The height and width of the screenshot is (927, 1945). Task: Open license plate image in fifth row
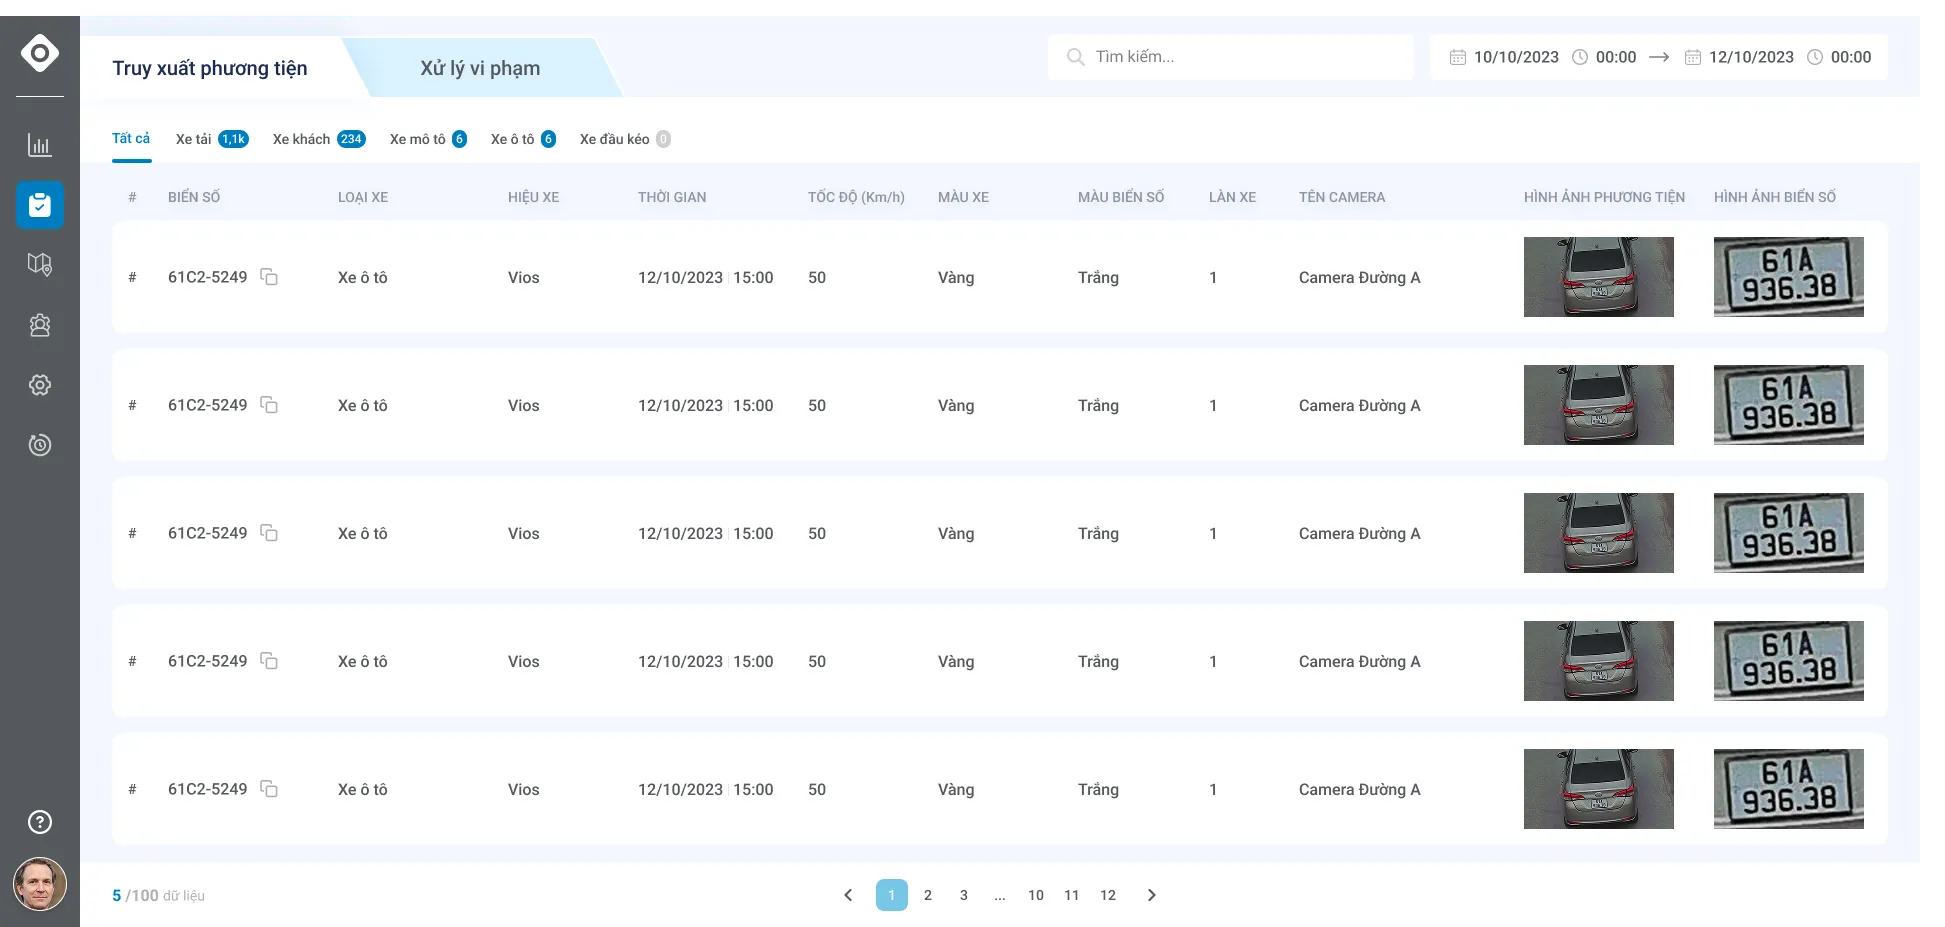tap(1789, 789)
